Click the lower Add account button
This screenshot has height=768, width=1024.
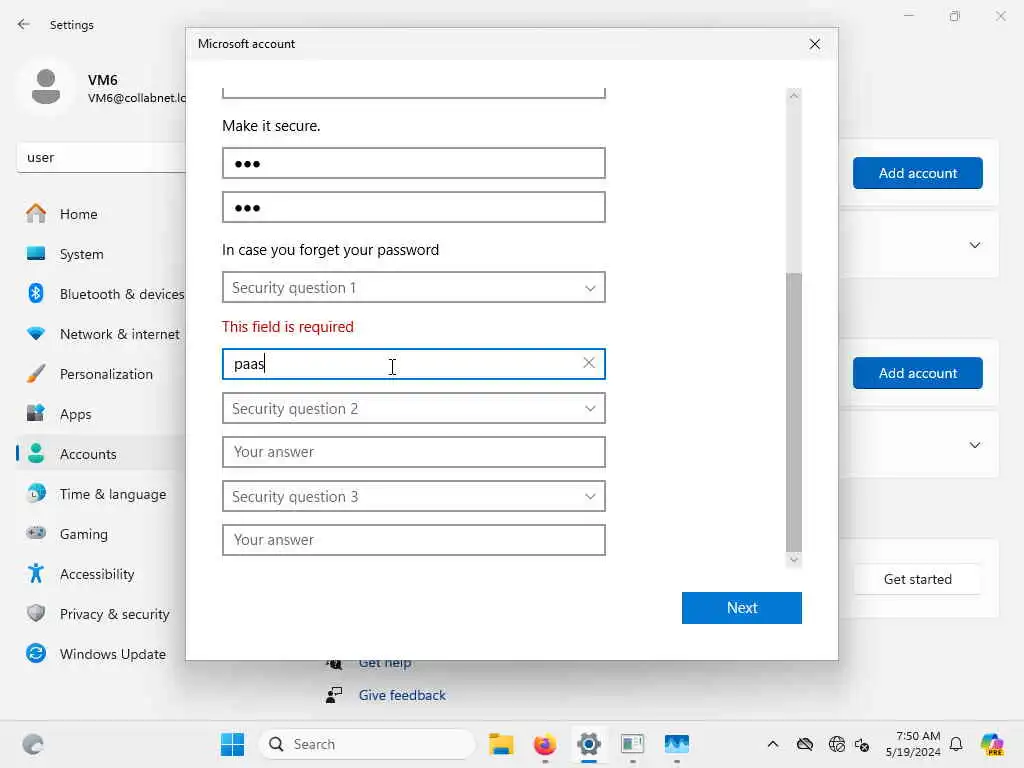[x=917, y=373]
